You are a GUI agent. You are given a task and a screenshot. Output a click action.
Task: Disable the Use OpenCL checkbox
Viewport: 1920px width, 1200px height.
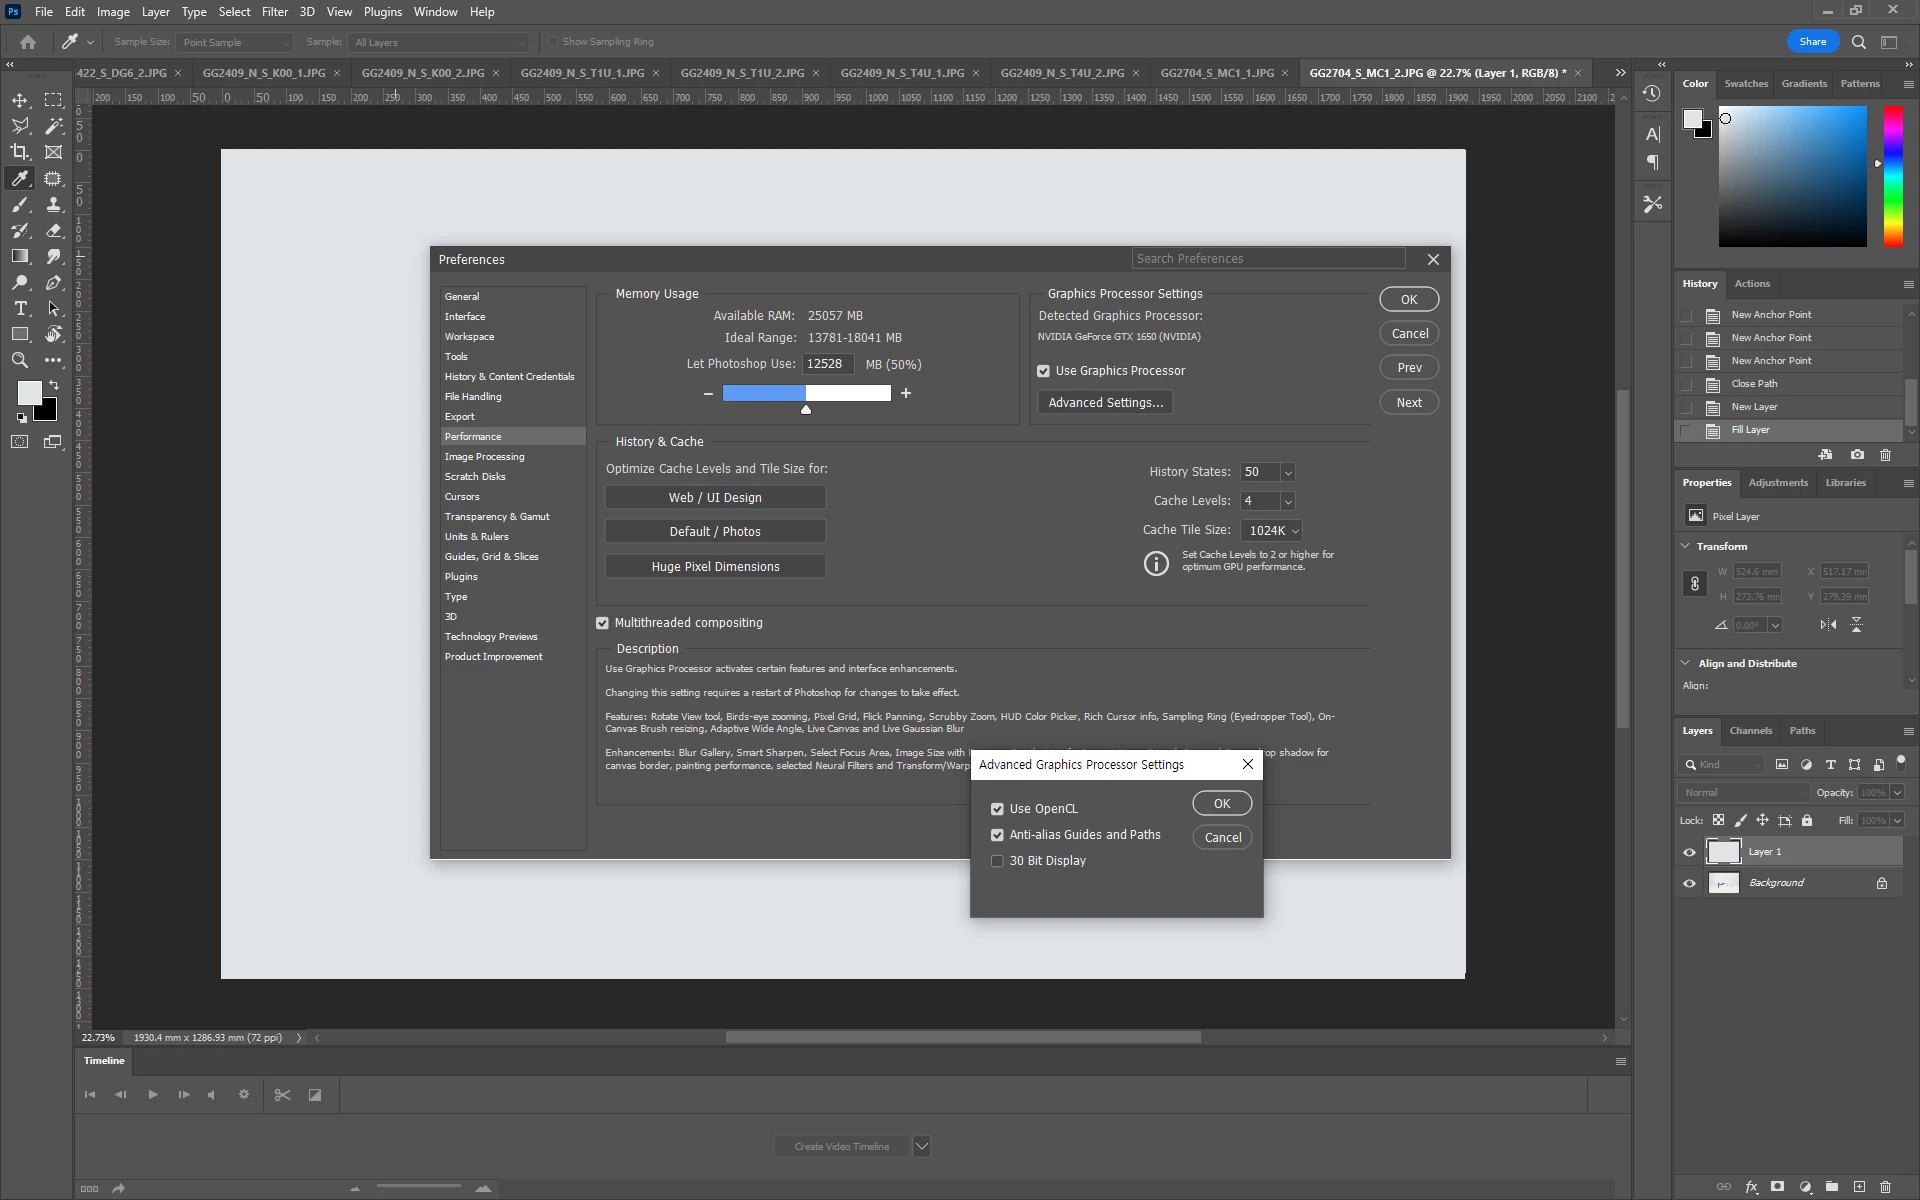(997, 809)
